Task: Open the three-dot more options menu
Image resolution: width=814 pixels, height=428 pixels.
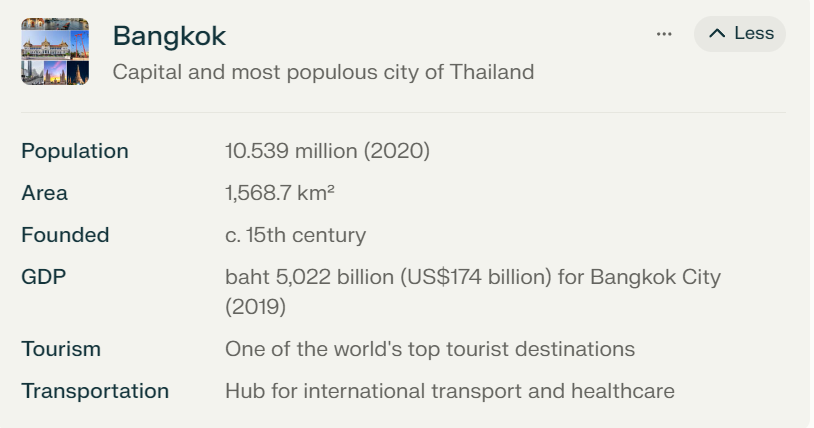Action: pyautogui.click(x=664, y=34)
